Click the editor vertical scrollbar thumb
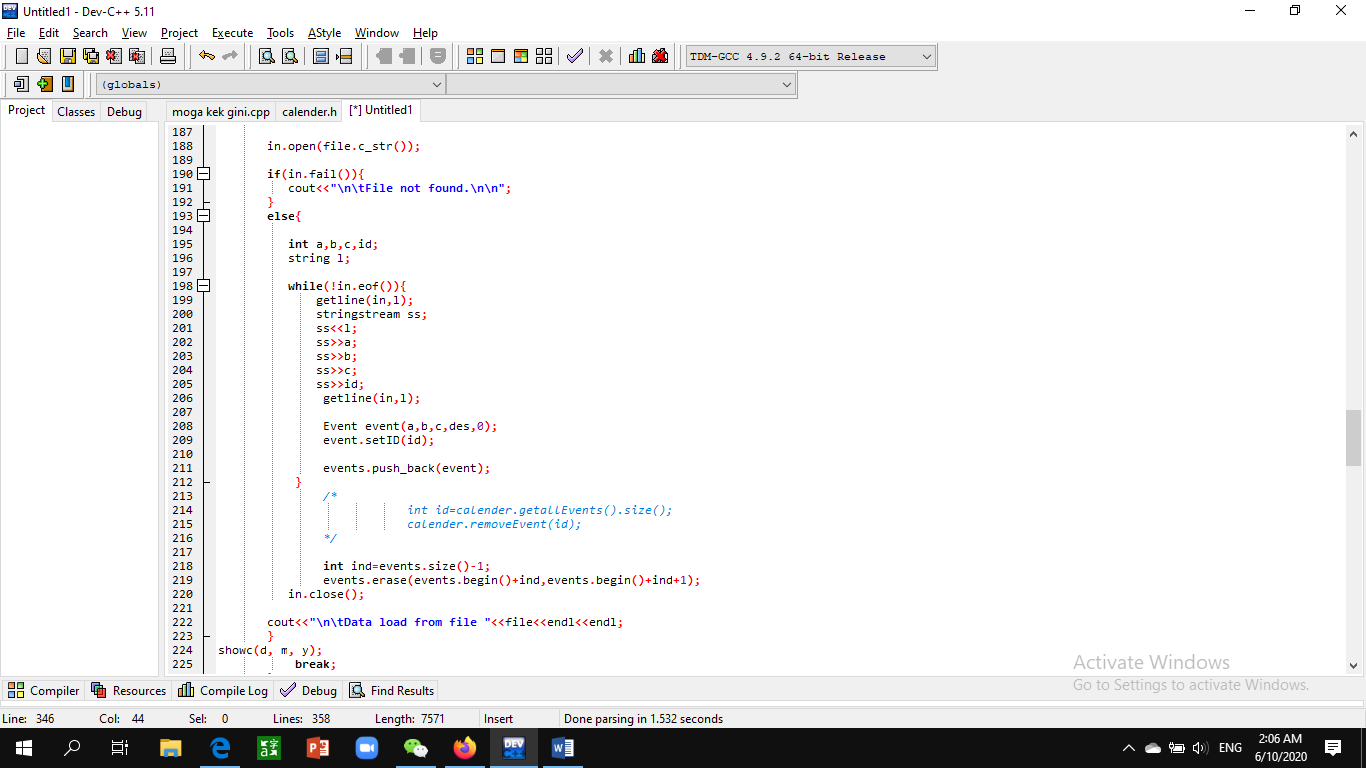Viewport: 1366px width, 768px height. tap(1354, 438)
